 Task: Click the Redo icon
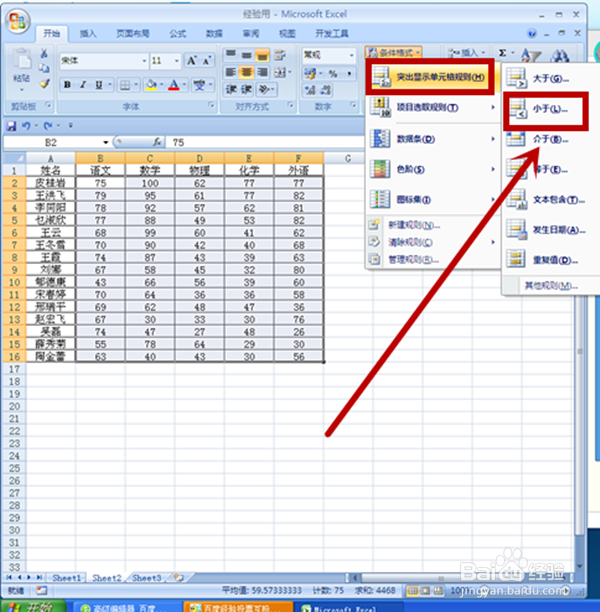(48, 126)
